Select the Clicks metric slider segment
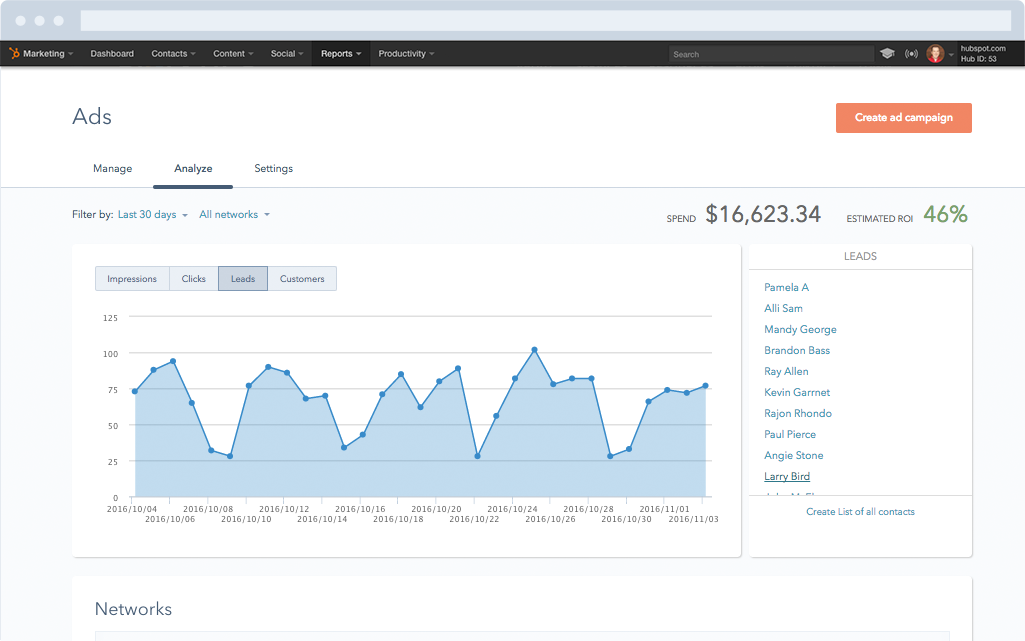 pyautogui.click(x=193, y=278)
